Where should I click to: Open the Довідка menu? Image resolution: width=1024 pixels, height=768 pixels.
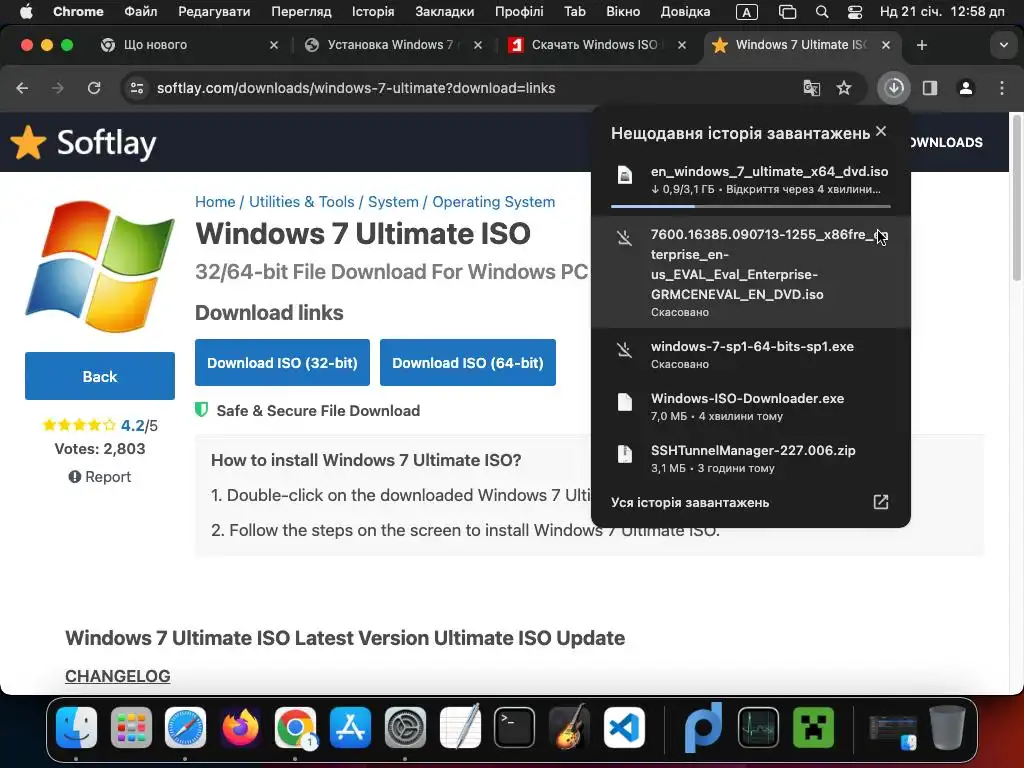tap(685, 12)
